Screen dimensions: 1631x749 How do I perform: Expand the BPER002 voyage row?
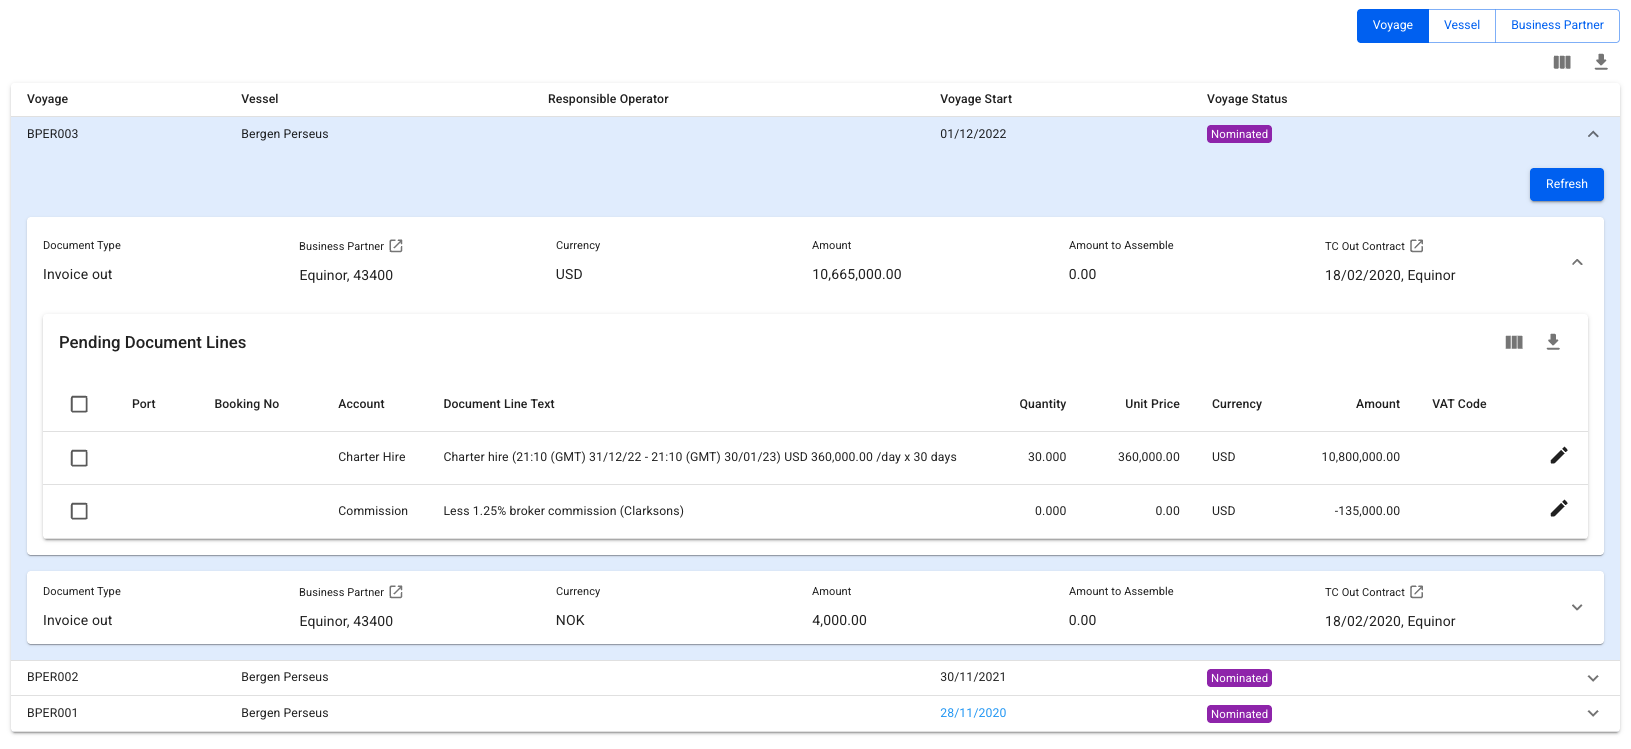pyautogui.click(x=1593, y=678)
